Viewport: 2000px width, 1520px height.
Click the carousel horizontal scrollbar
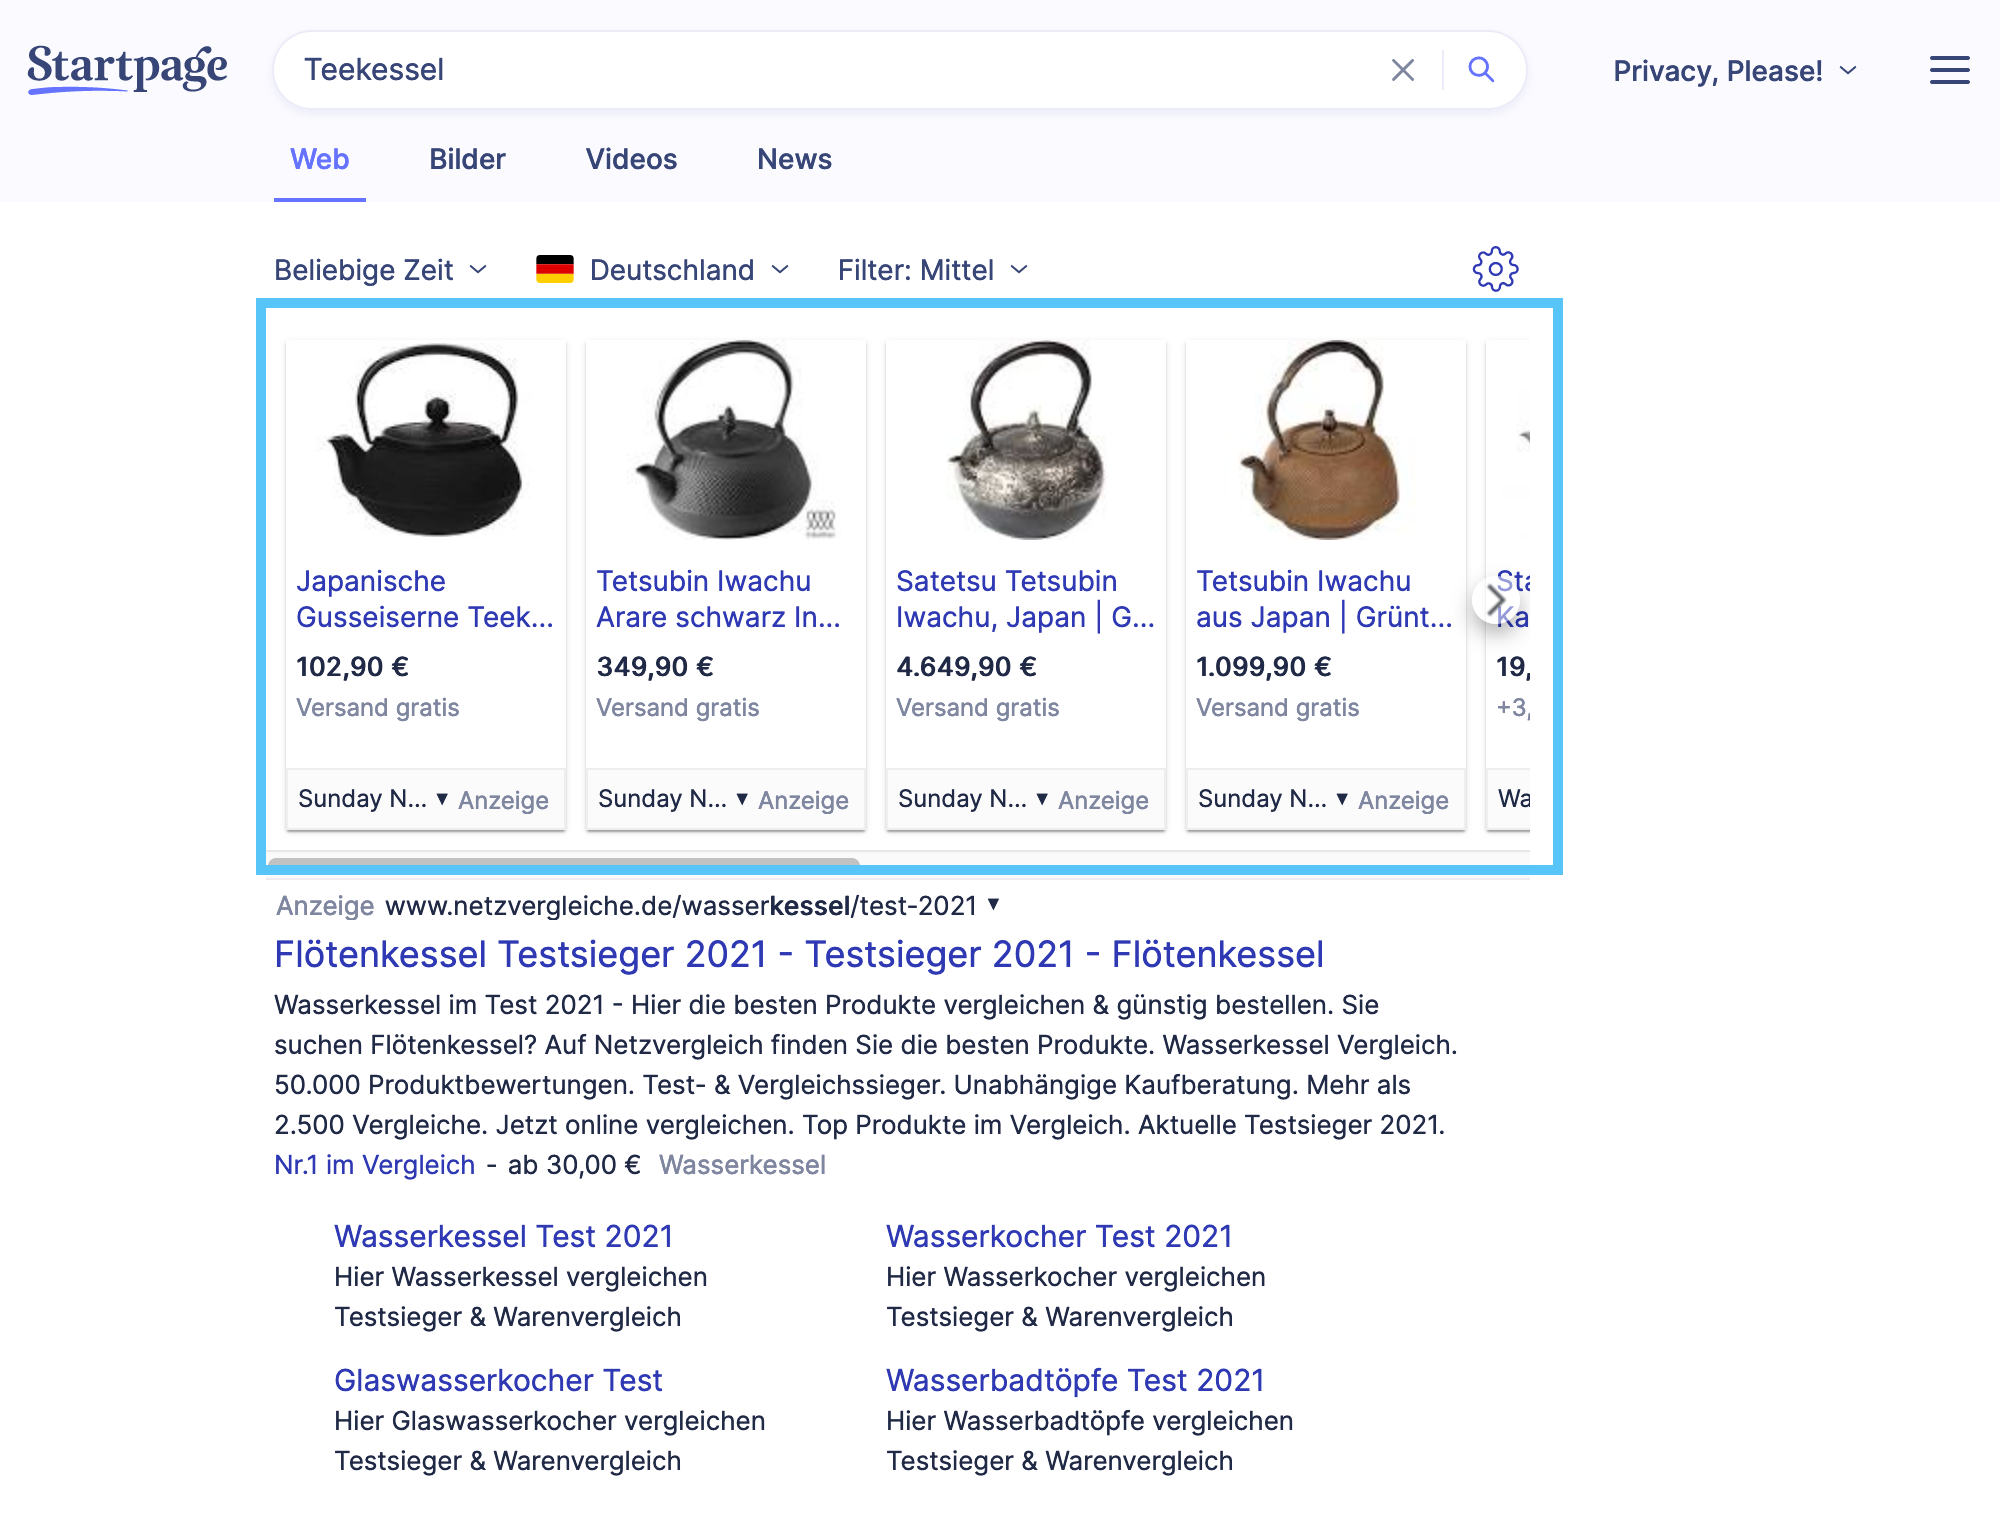pyautogui.click(x=563, y=860)
